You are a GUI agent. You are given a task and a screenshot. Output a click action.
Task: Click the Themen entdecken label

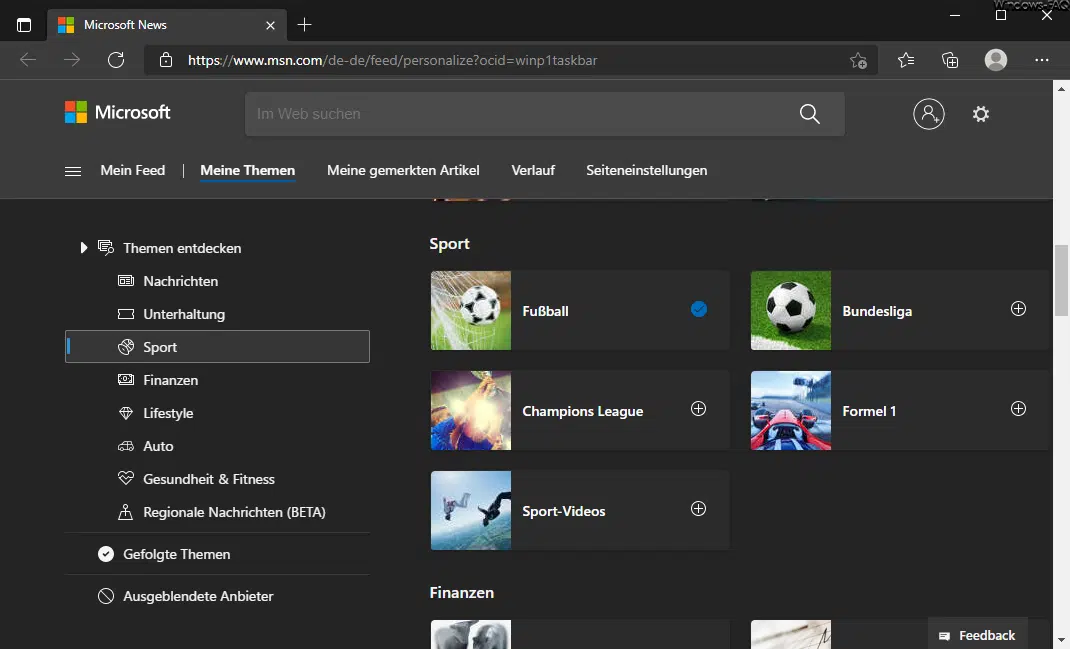[x=182, y=248]
